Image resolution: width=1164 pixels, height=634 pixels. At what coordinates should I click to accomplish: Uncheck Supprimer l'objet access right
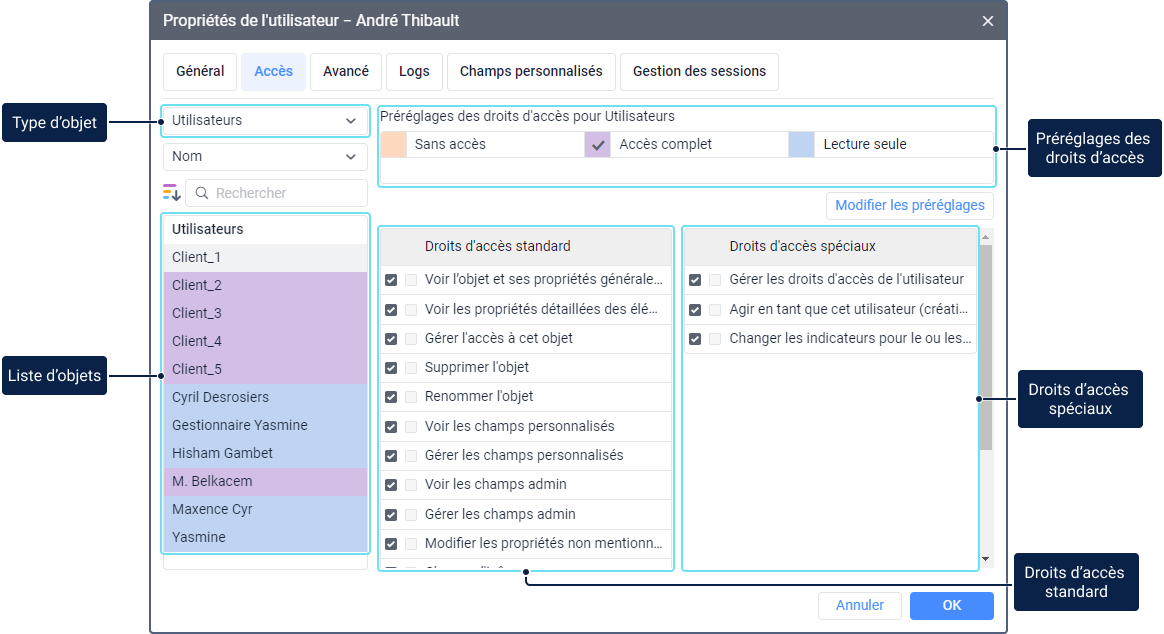tap(391, 368)
